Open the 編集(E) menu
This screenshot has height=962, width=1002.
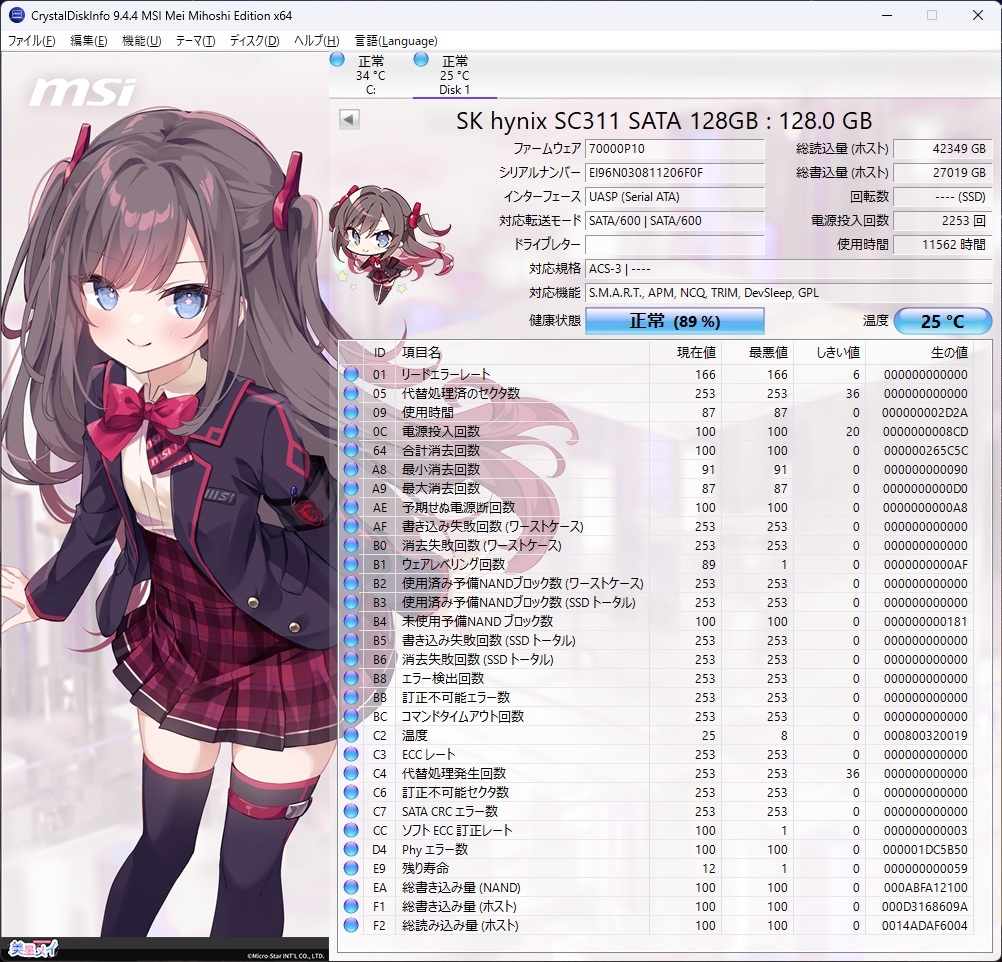88,41
